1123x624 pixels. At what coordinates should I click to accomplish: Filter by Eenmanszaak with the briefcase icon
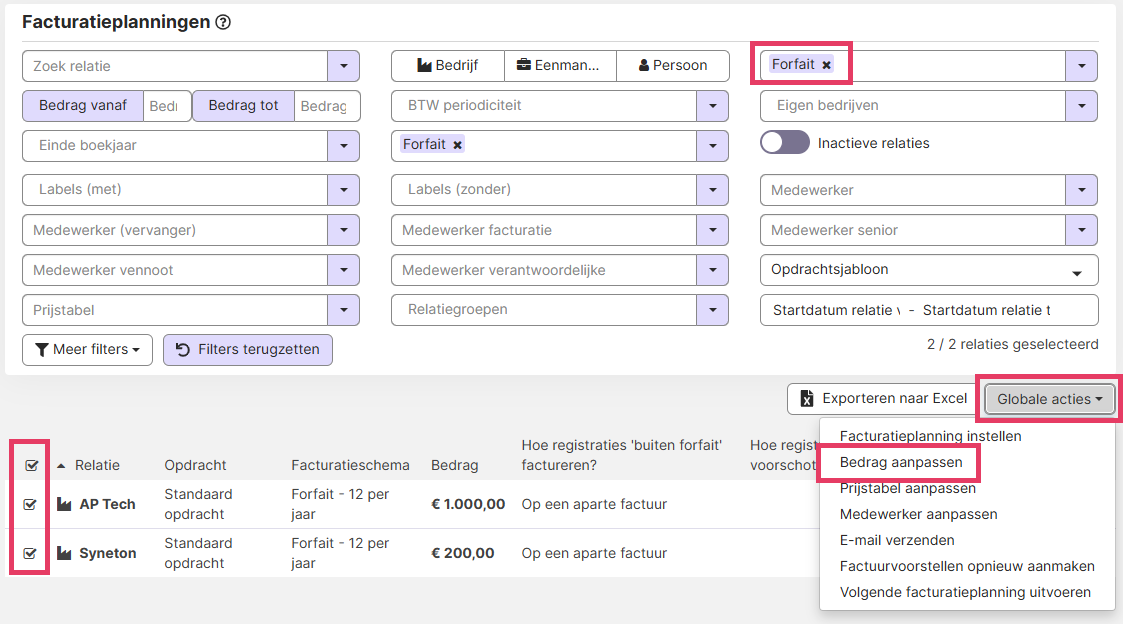[559, 66]
